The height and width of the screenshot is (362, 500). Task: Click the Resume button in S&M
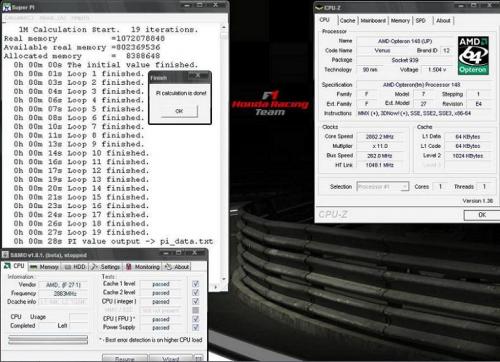click(x=125, y=358)
